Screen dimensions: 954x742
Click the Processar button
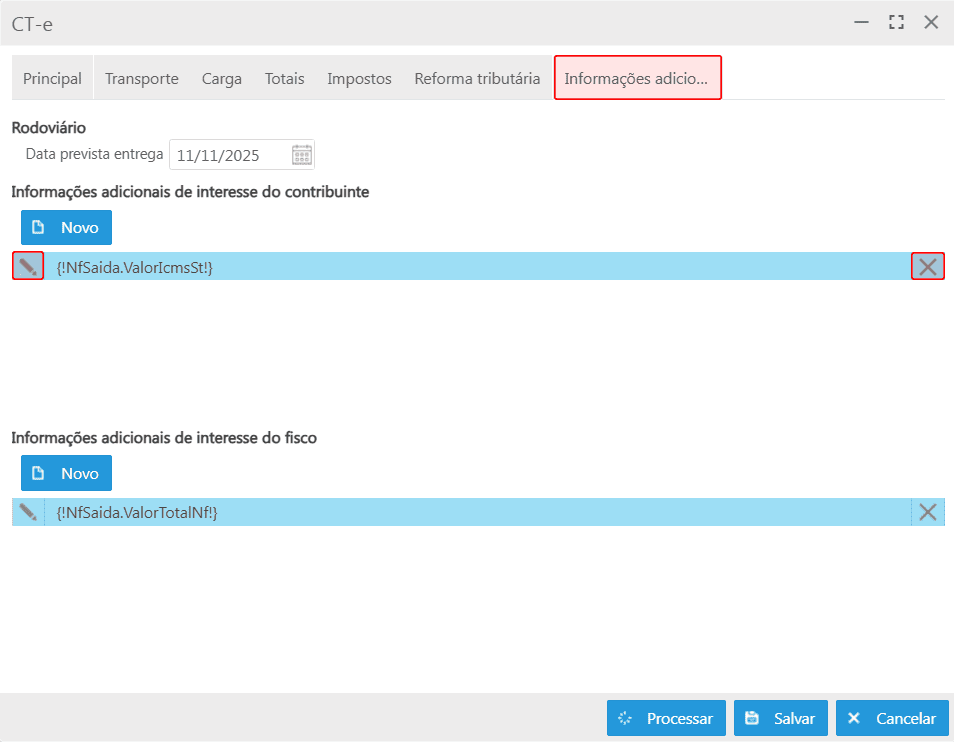(666, 718)
